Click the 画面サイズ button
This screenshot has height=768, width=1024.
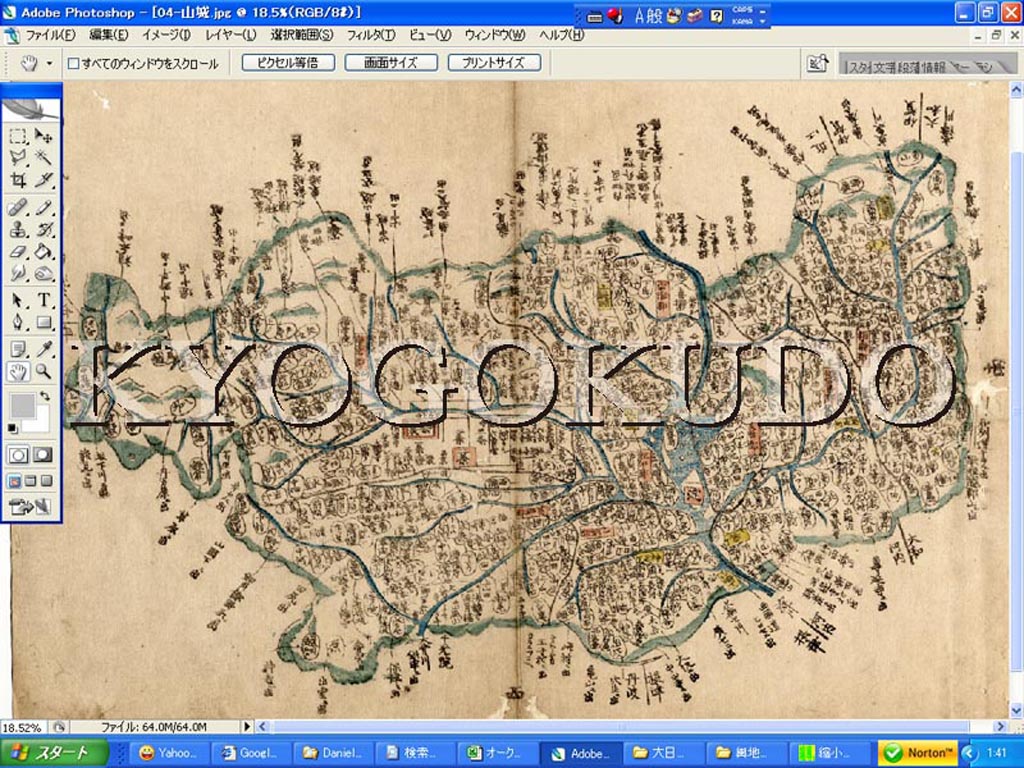391,63
